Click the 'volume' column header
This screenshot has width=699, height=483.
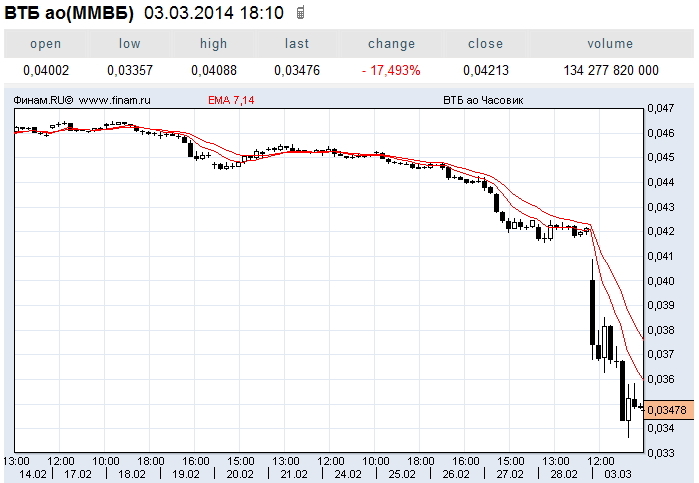(x=610, y=43)
